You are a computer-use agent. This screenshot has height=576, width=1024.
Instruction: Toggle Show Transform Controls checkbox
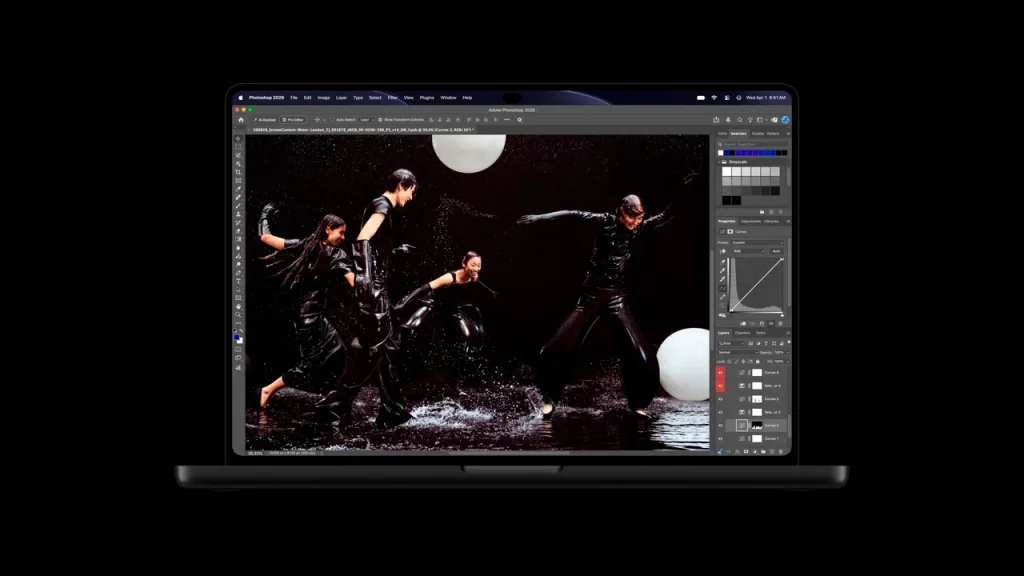coord(380,120)
